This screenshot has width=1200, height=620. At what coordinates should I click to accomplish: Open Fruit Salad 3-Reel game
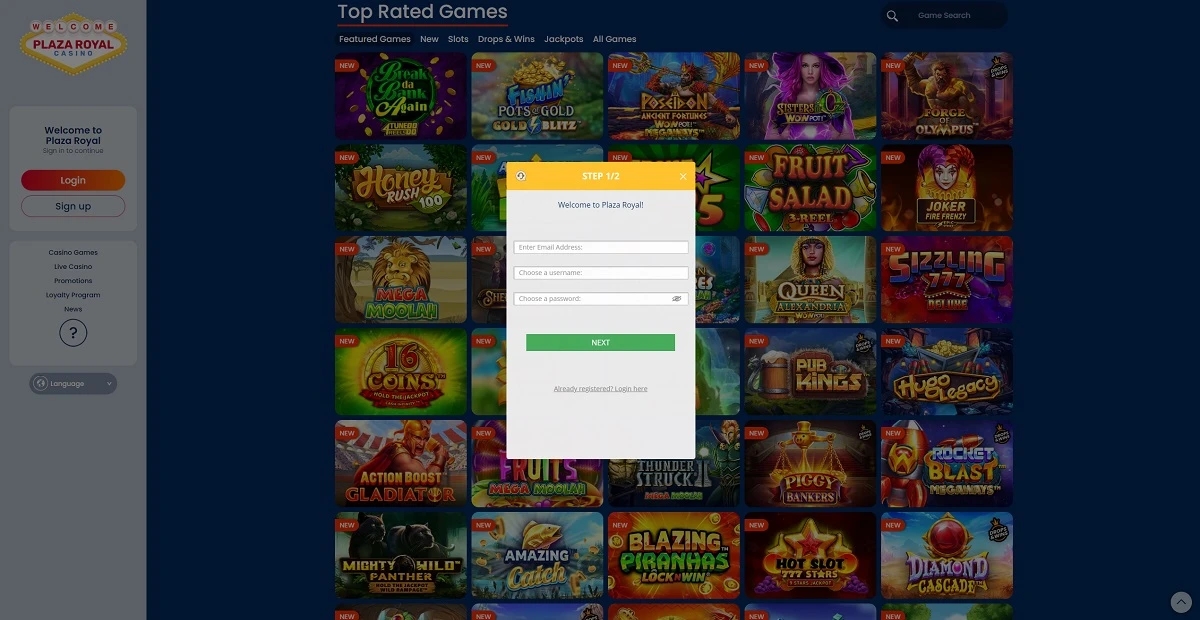(x=810, y=187)
